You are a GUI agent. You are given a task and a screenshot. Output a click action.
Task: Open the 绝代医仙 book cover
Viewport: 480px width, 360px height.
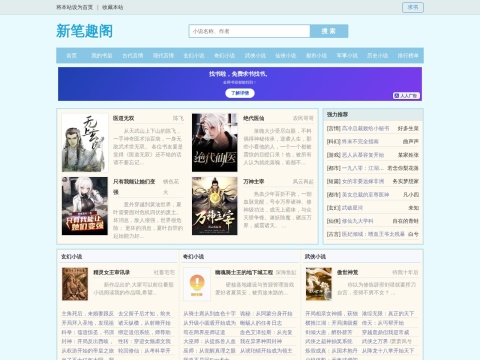tap(215, 143)
